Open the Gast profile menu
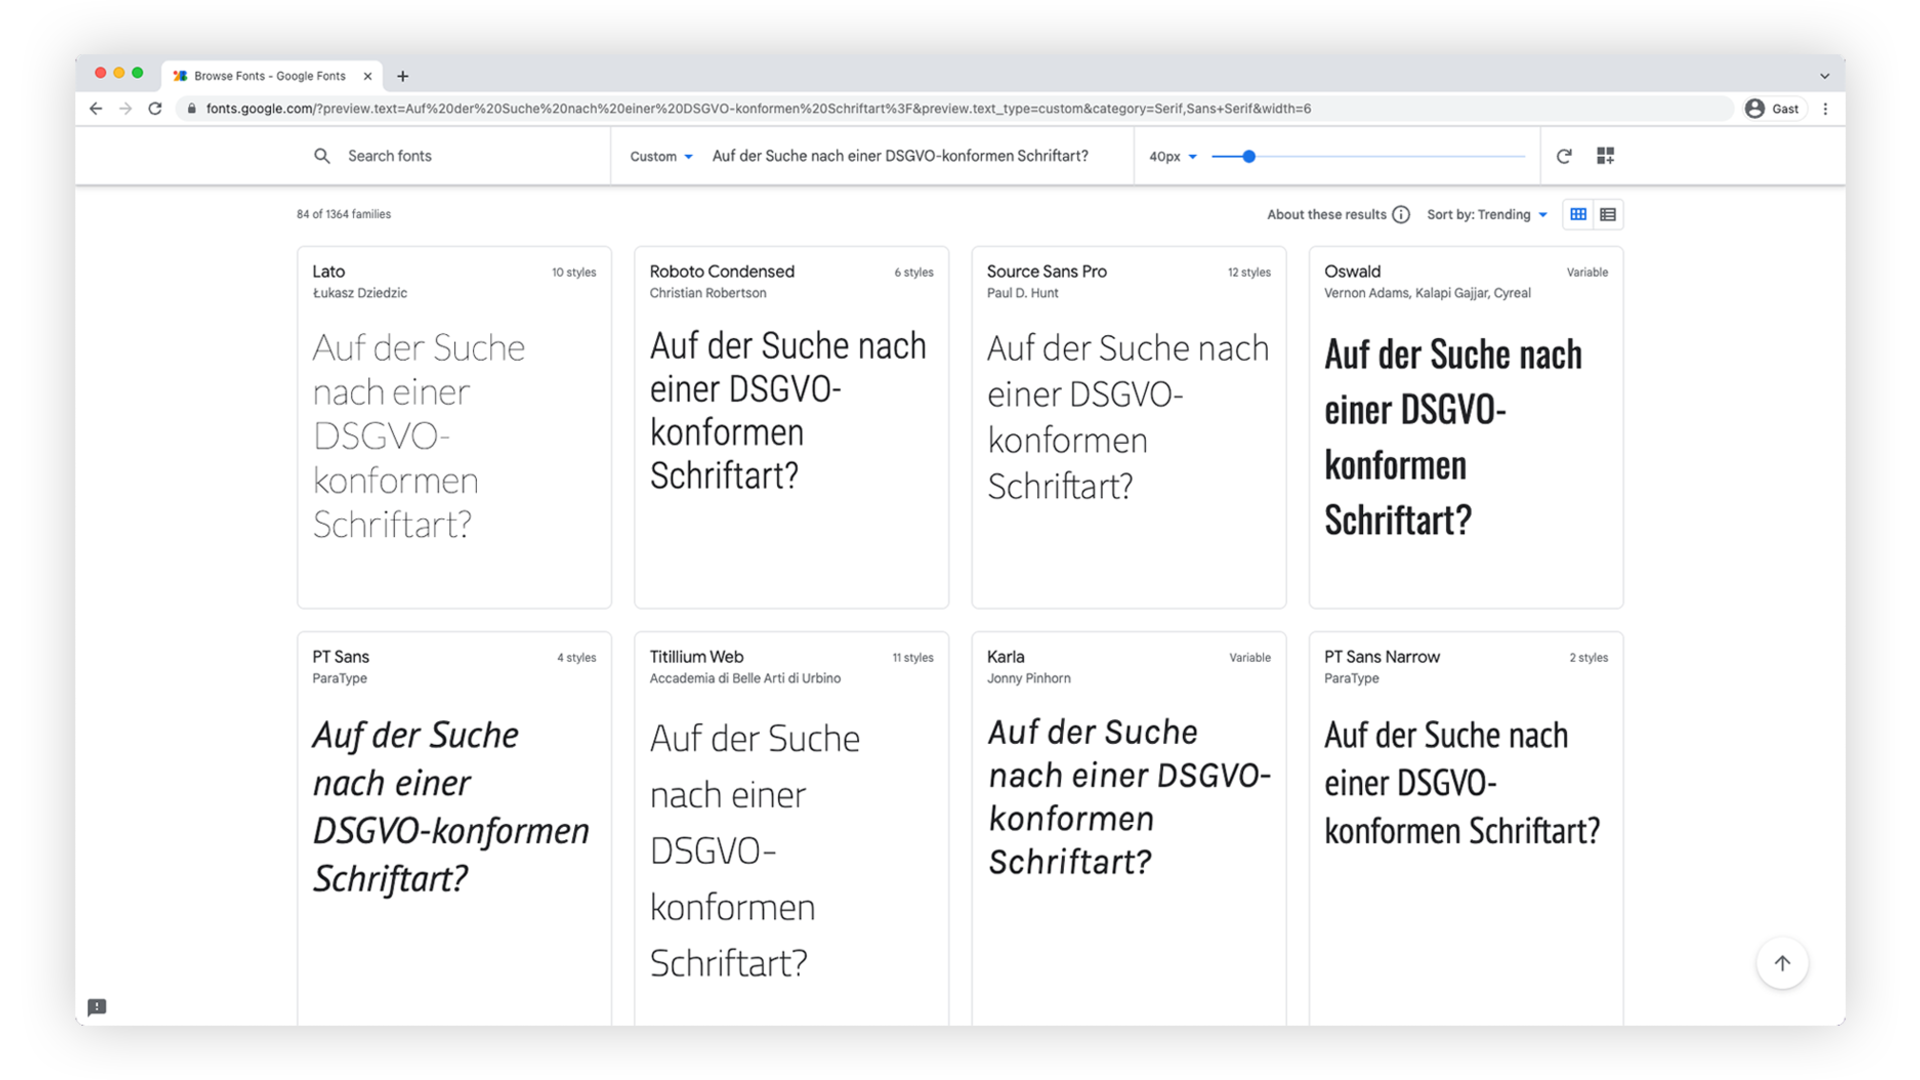Screen dimensions: 1920x1080 1773,109
